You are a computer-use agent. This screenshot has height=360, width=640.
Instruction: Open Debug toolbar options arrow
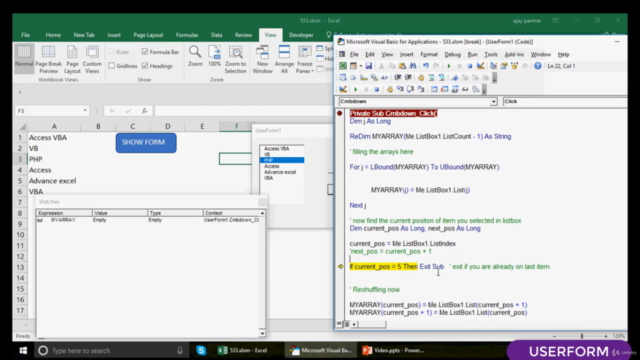[x=484, y=89]
